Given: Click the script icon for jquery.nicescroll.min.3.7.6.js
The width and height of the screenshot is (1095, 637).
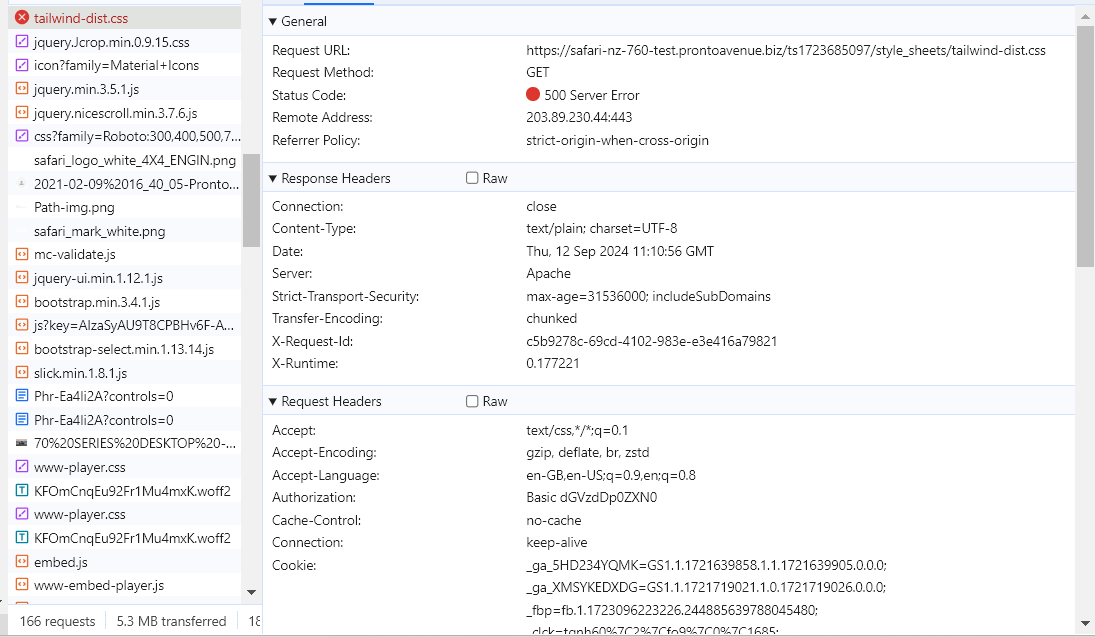Looking at the screenshot, I should tap(22, 112).
